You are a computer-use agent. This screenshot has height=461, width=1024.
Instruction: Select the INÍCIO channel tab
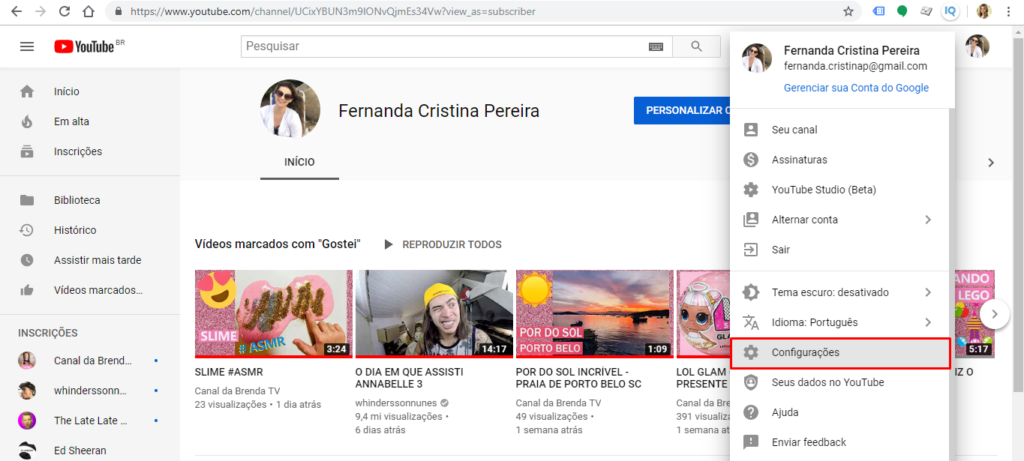point(299,163)
